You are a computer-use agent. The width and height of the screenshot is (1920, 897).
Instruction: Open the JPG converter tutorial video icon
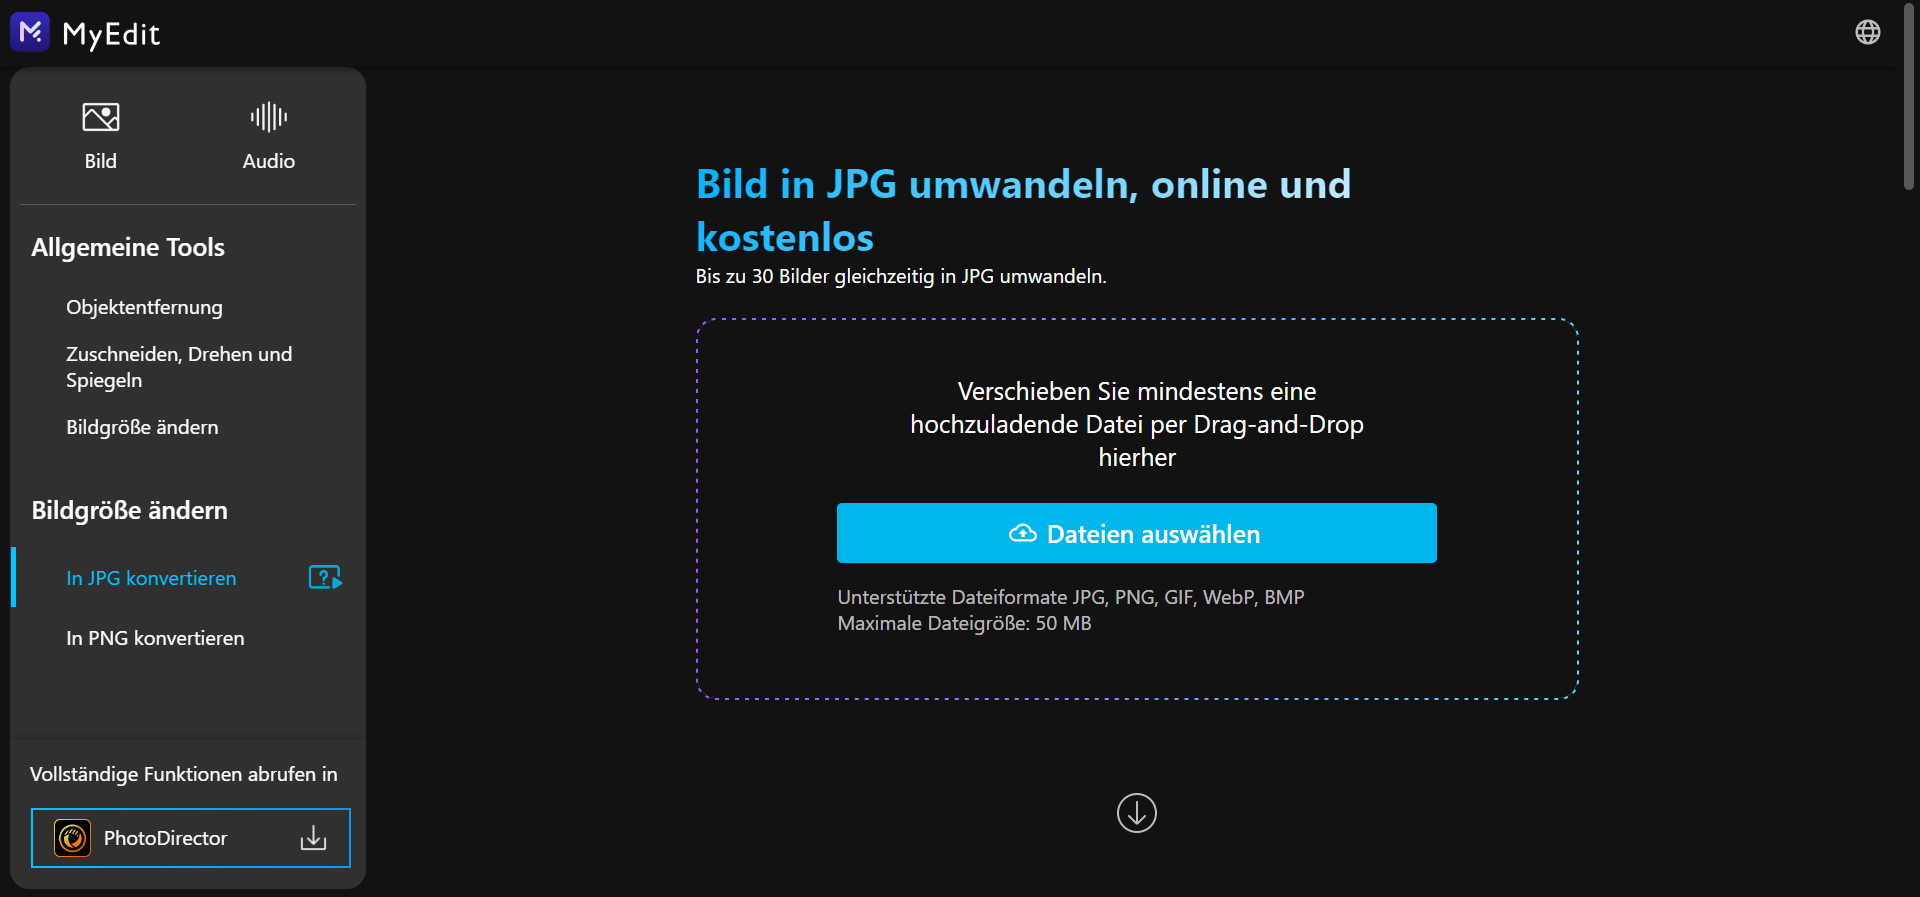point(325,578)
